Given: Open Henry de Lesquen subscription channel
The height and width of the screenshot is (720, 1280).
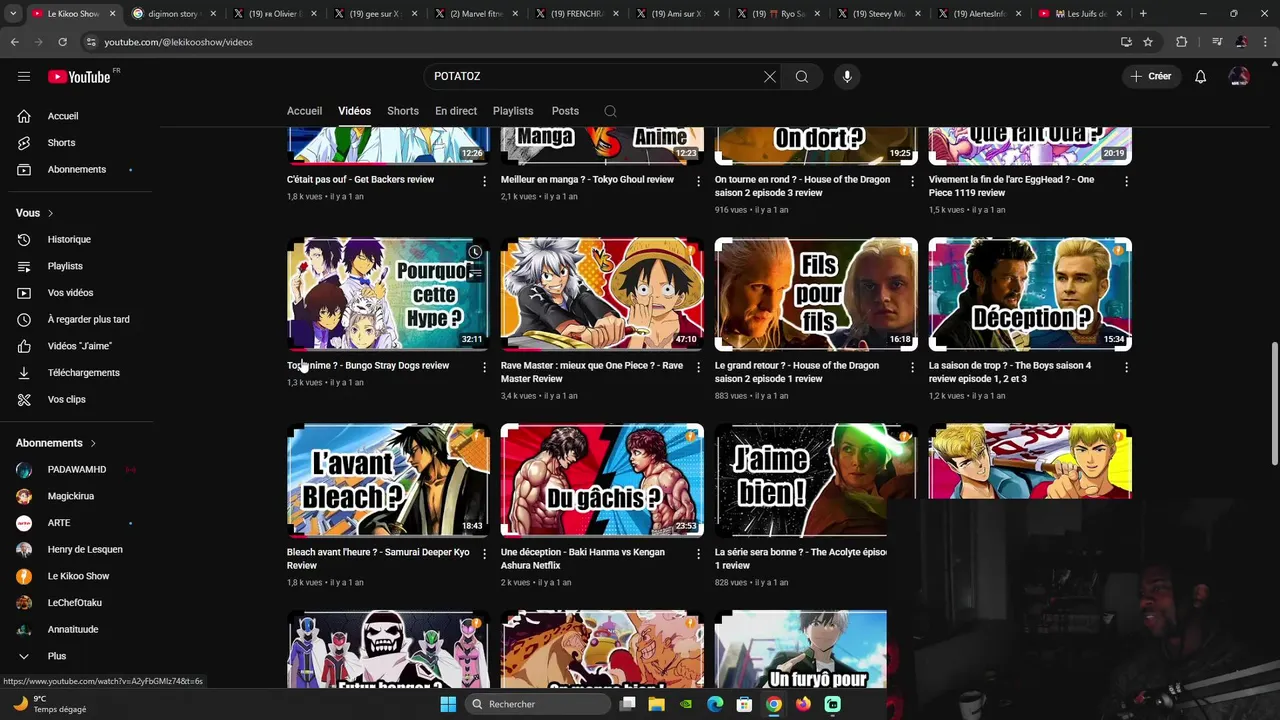Looking at the screenshot, I should click(x=79, y=550).
